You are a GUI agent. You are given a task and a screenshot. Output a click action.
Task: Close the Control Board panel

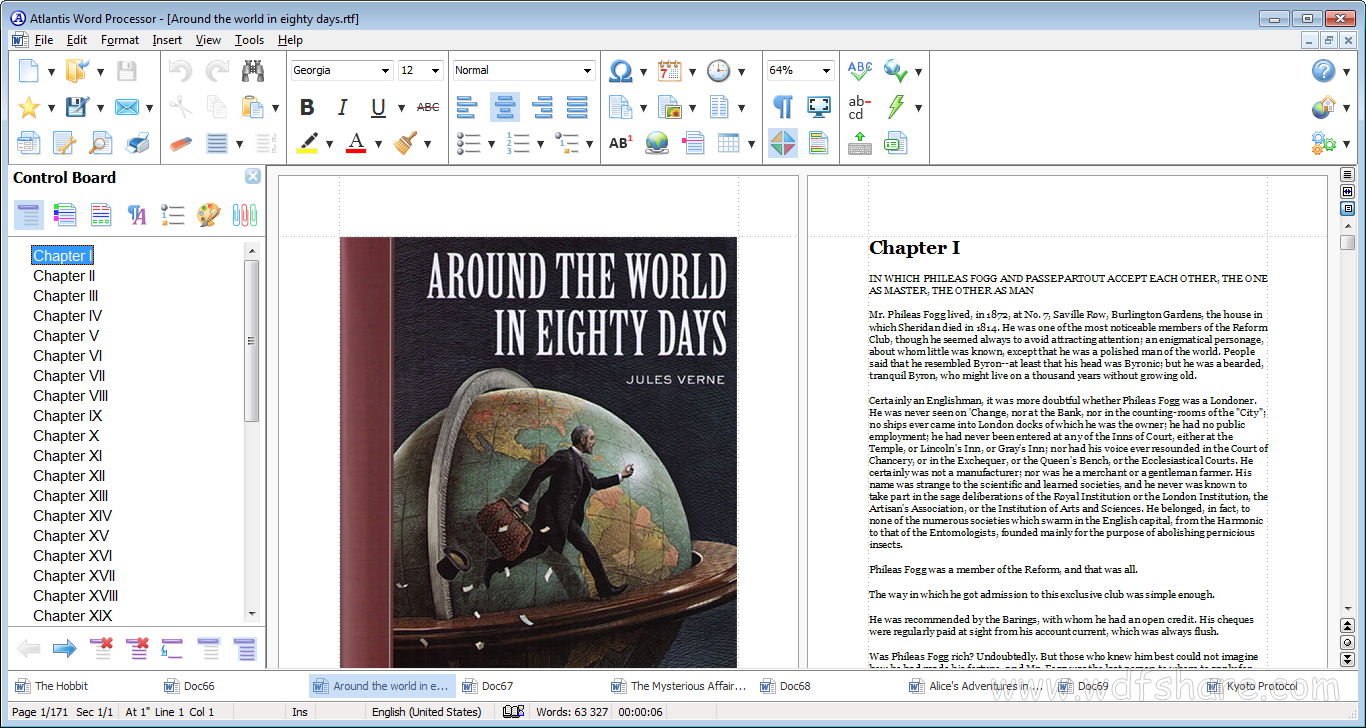pos(253,176)
